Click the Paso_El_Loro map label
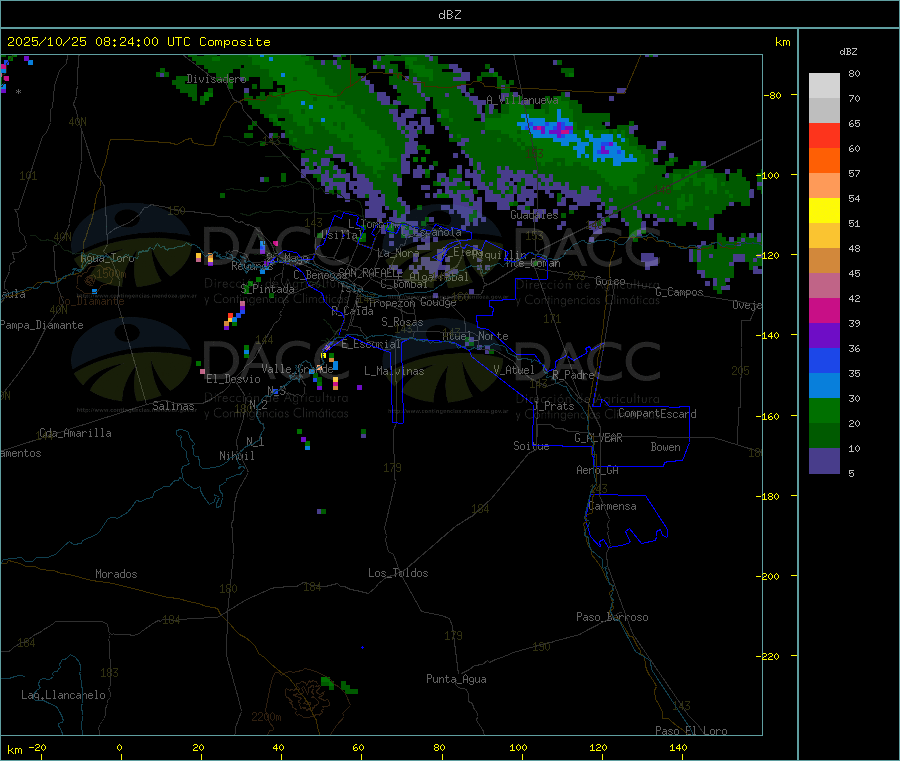The height and width of the screenshot is (761, 900). click(x=691, y=731)
